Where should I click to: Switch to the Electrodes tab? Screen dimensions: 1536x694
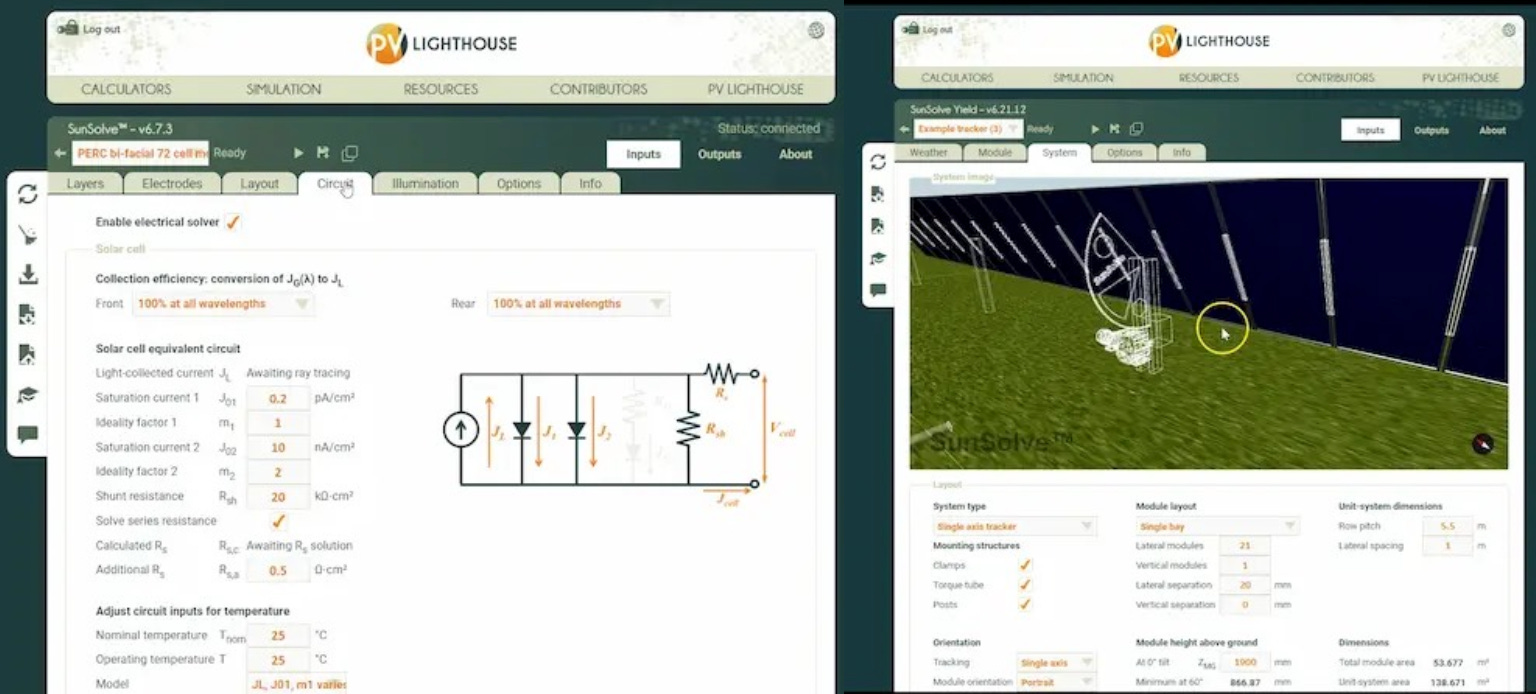pyautogui.click(x=172, y=184)
